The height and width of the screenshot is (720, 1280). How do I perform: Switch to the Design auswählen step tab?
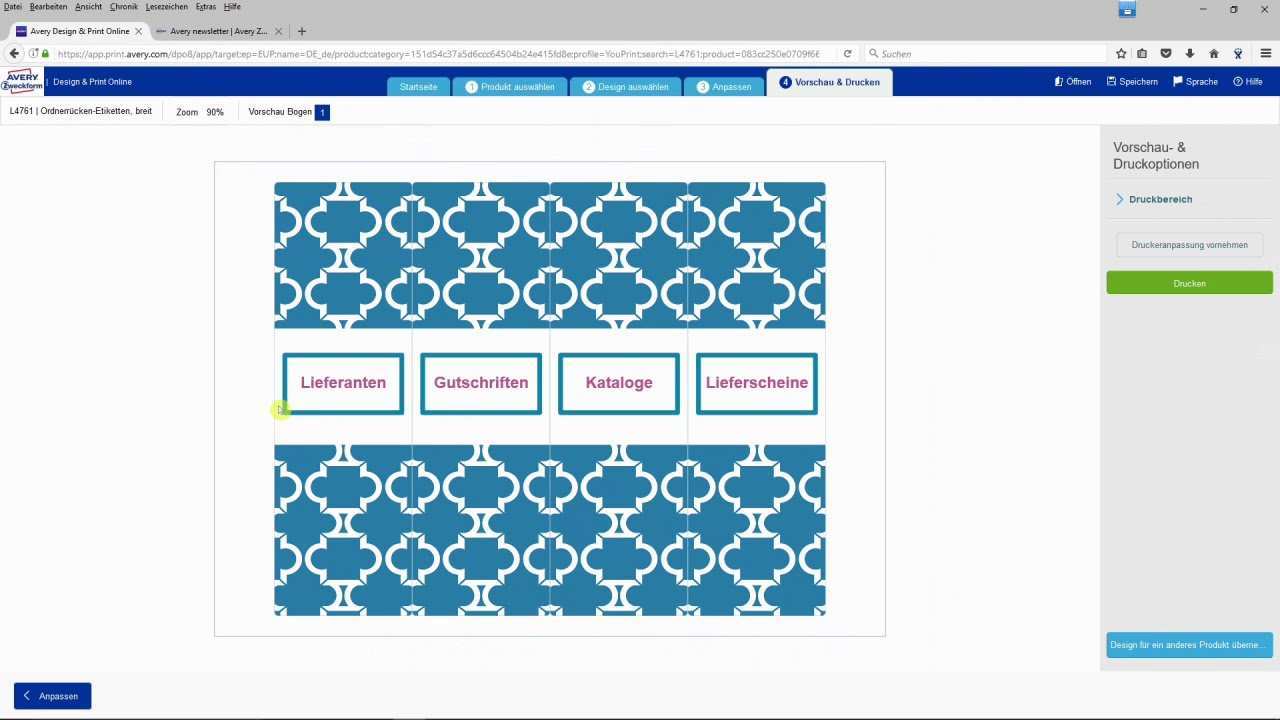coord(625,87)
